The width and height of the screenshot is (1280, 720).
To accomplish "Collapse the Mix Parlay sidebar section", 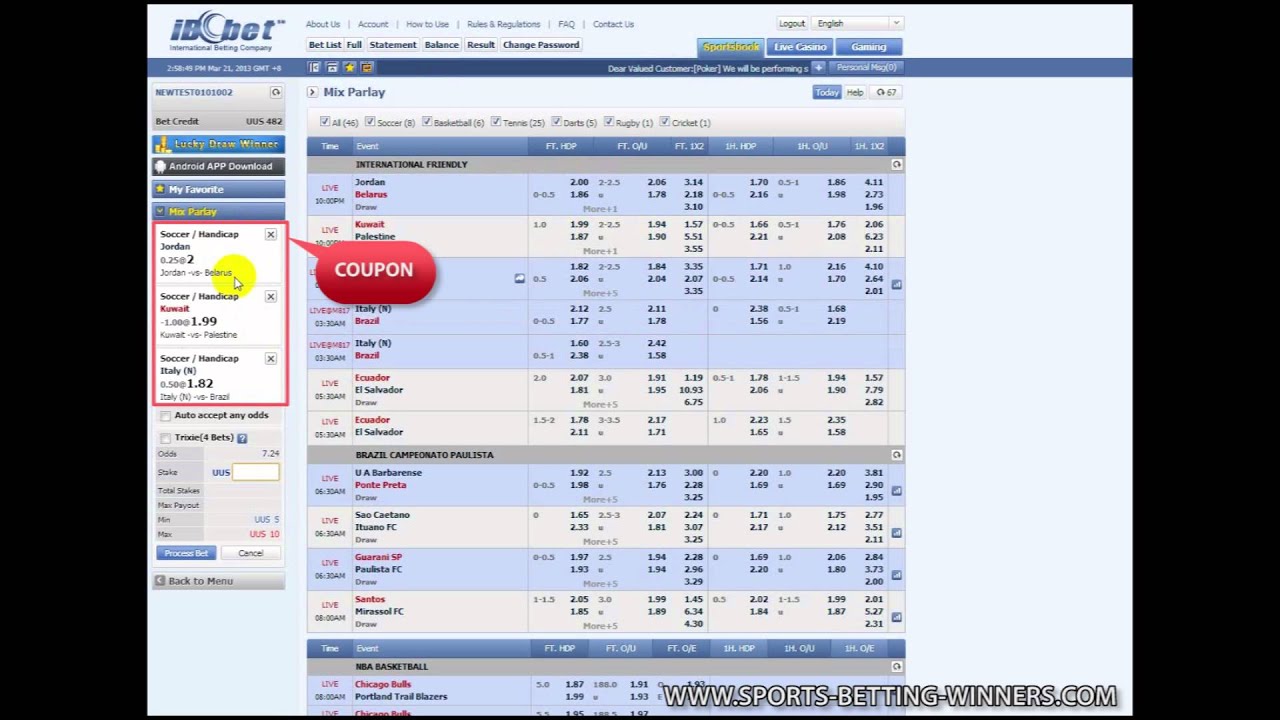I will point(218,212).
